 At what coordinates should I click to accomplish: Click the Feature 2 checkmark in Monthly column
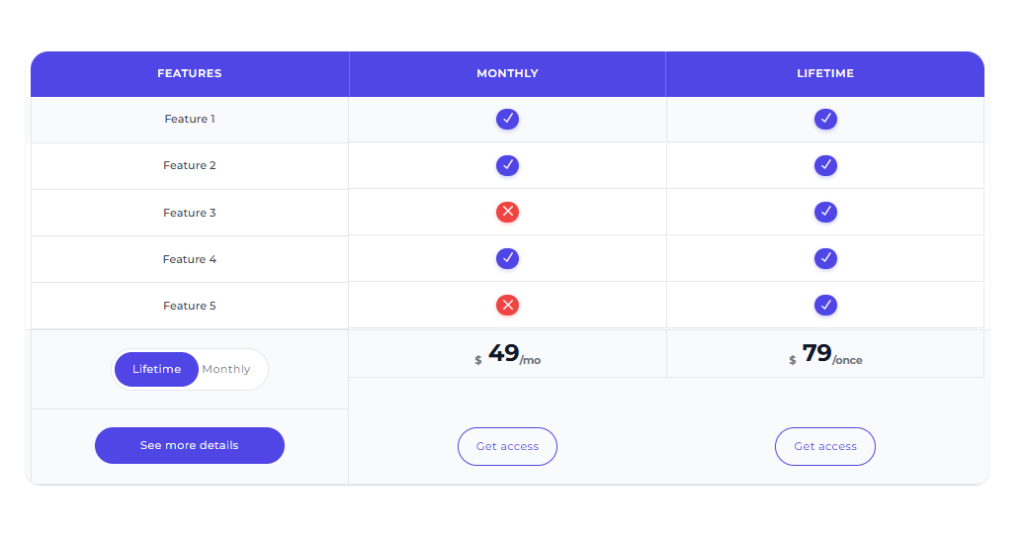(x=507, y=165)
